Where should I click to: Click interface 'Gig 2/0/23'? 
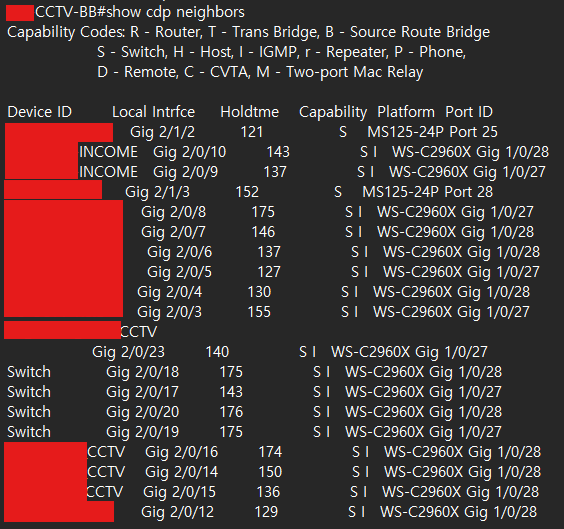(128, 352)
